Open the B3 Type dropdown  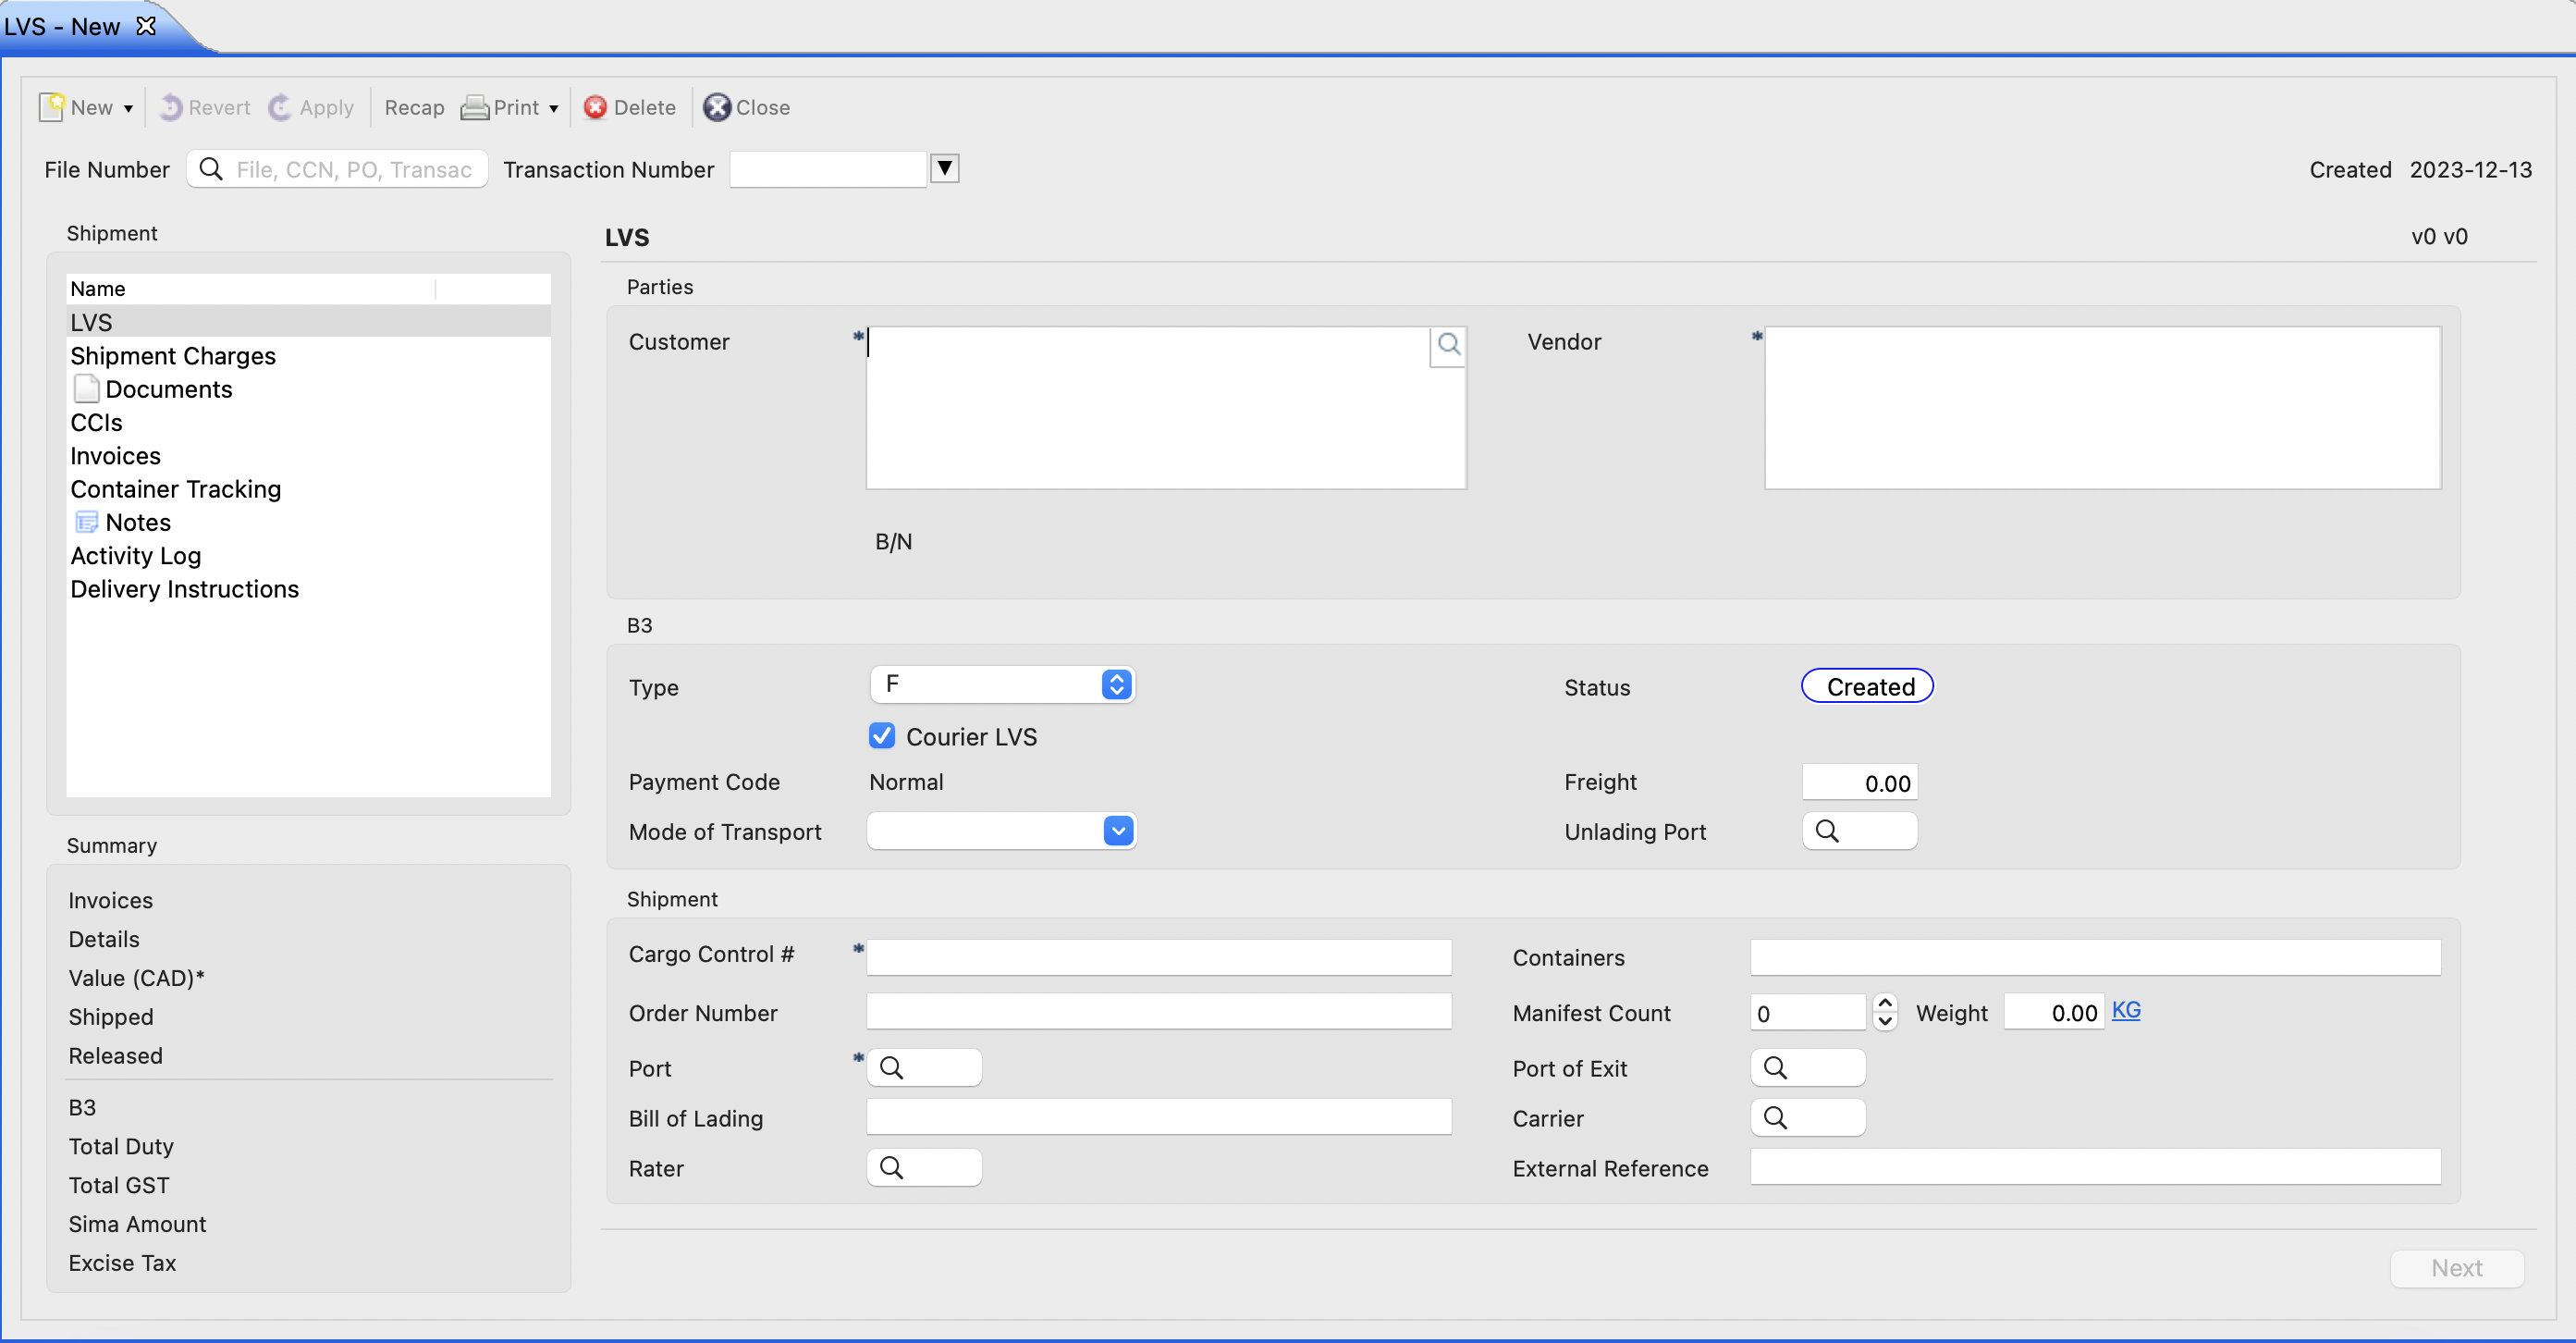[1002, 684]
